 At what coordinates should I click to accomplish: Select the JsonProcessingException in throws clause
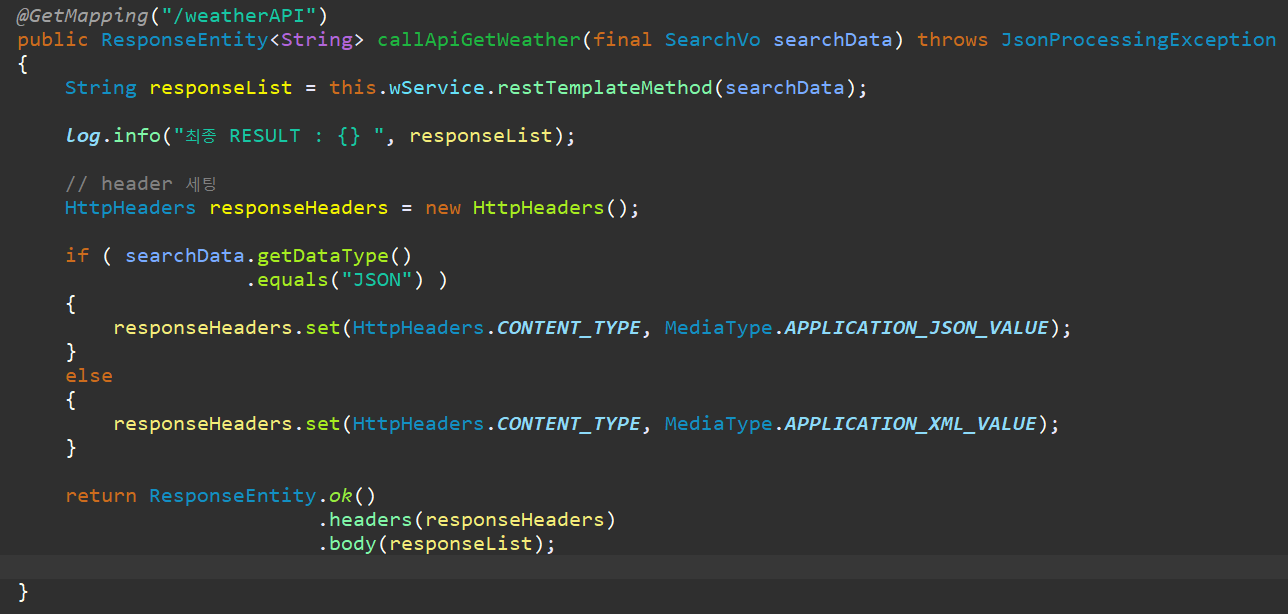pyautogui.click(x=1138, y=39)
